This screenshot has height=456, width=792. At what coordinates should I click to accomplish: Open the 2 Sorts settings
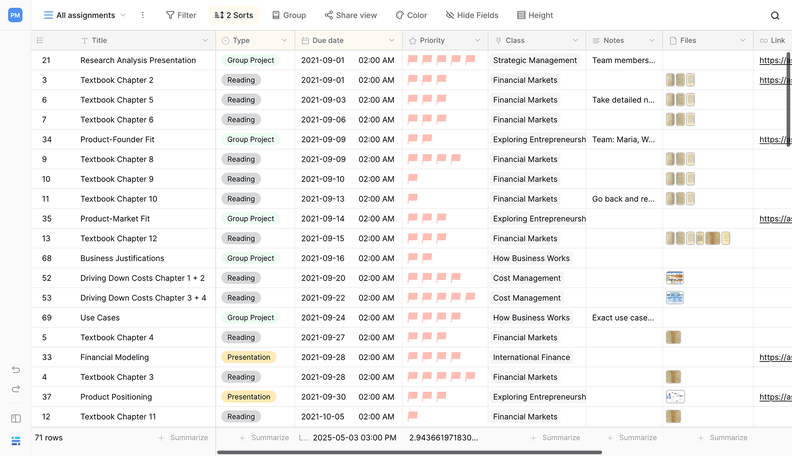234,16
